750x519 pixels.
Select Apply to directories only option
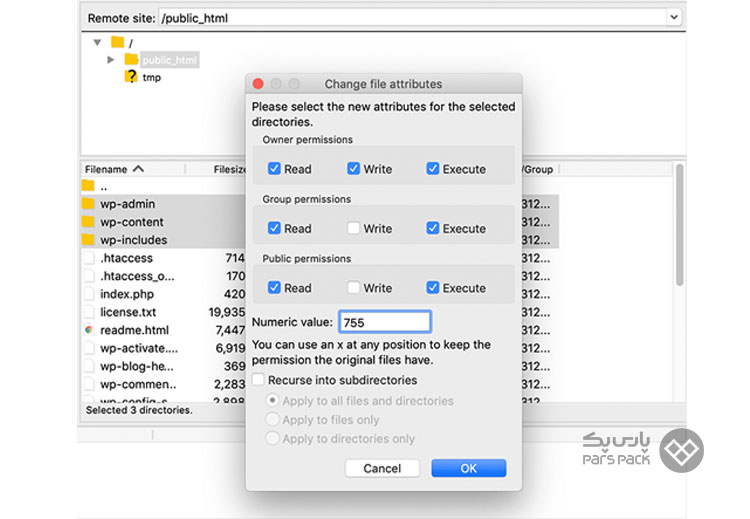(x=272, y=438)
